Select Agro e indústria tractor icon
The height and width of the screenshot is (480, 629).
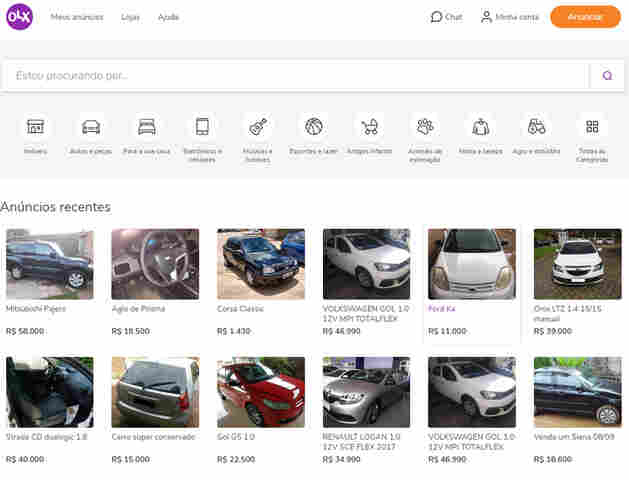[537, 127]
